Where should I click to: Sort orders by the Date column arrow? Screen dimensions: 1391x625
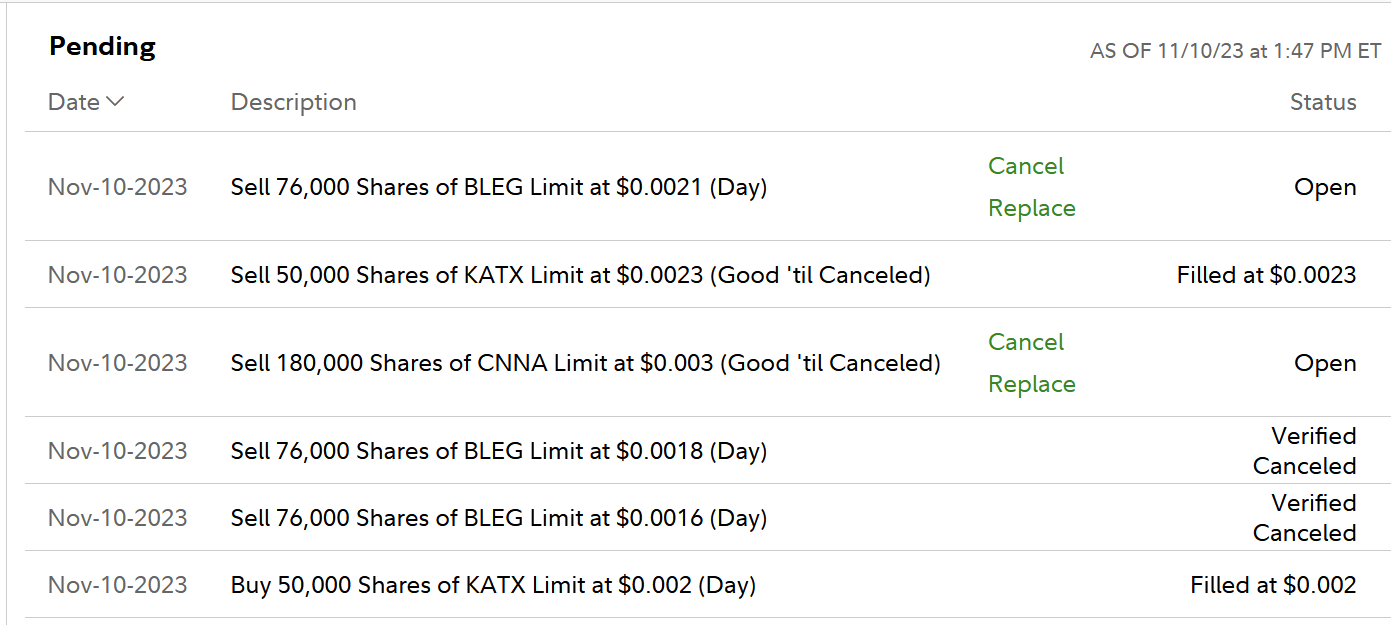114,102
